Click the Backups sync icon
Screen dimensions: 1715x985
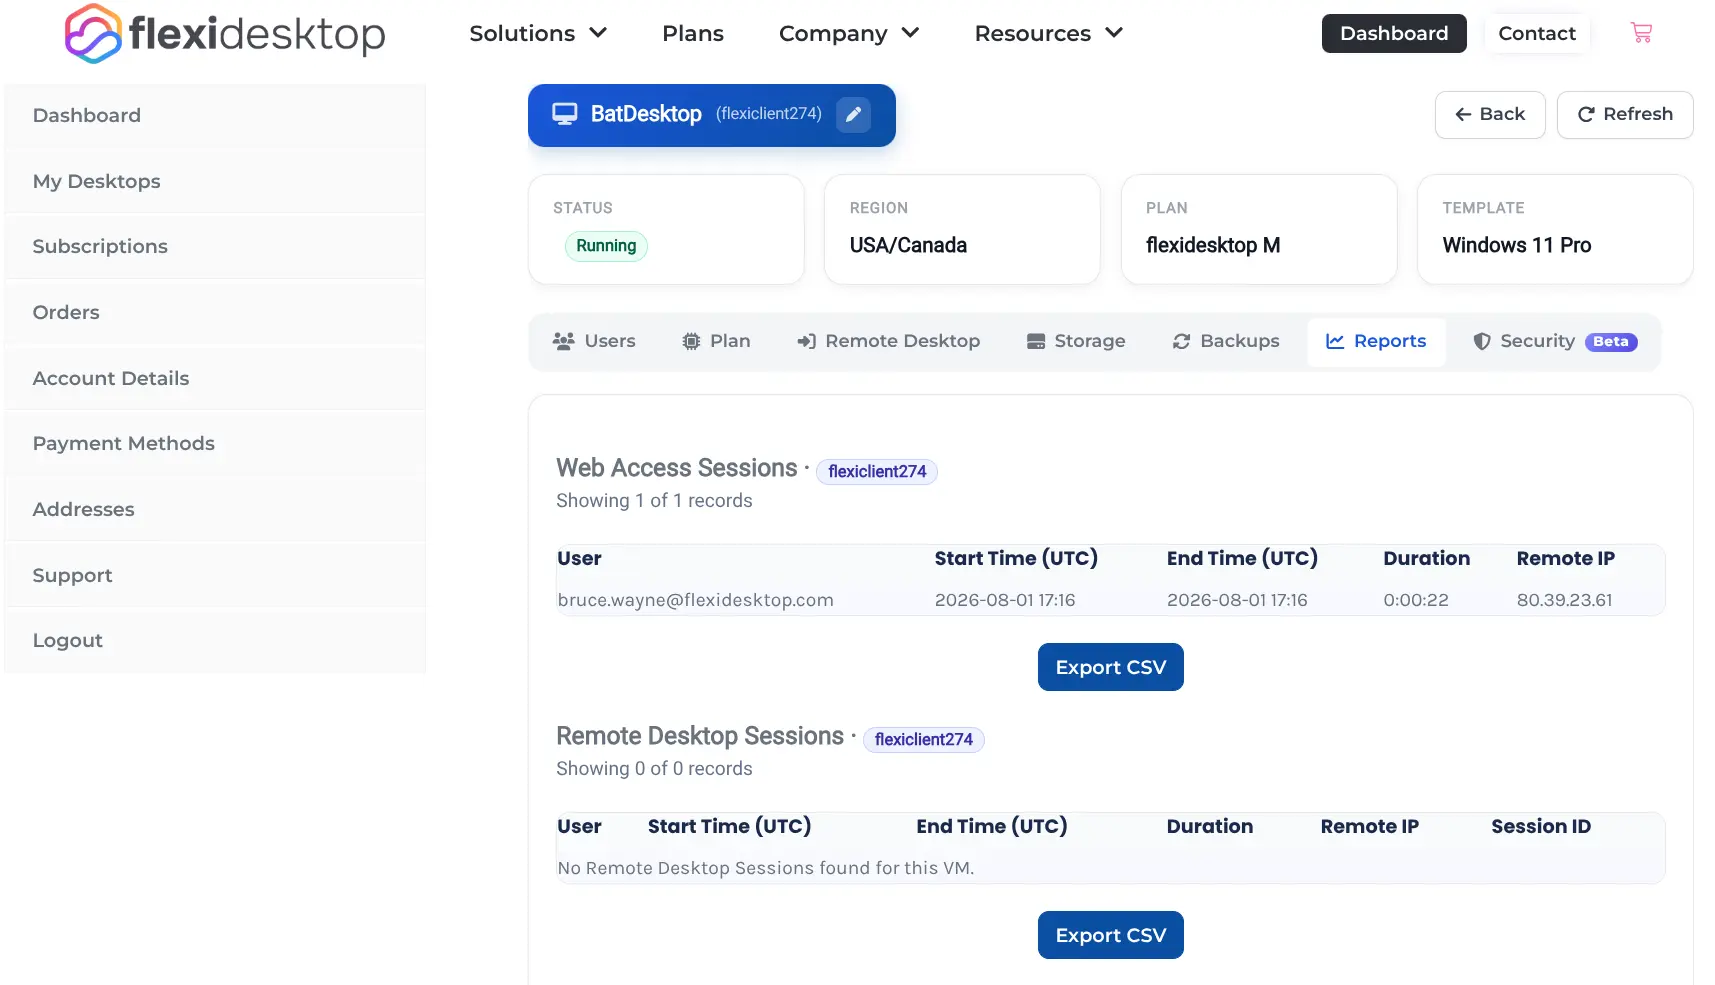pyautogui.click(x=1181, y=341)
